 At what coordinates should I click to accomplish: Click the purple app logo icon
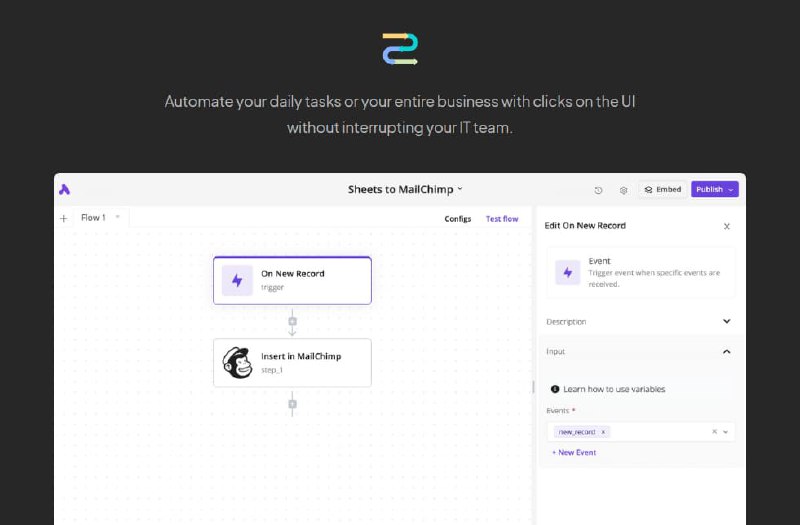coord(65,189)
